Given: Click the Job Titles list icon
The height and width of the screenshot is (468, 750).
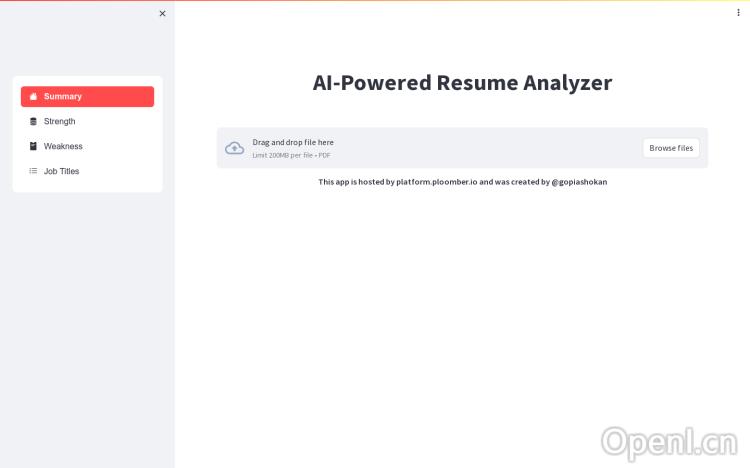Looking at the screenshot, I should [x=33, y=171].
